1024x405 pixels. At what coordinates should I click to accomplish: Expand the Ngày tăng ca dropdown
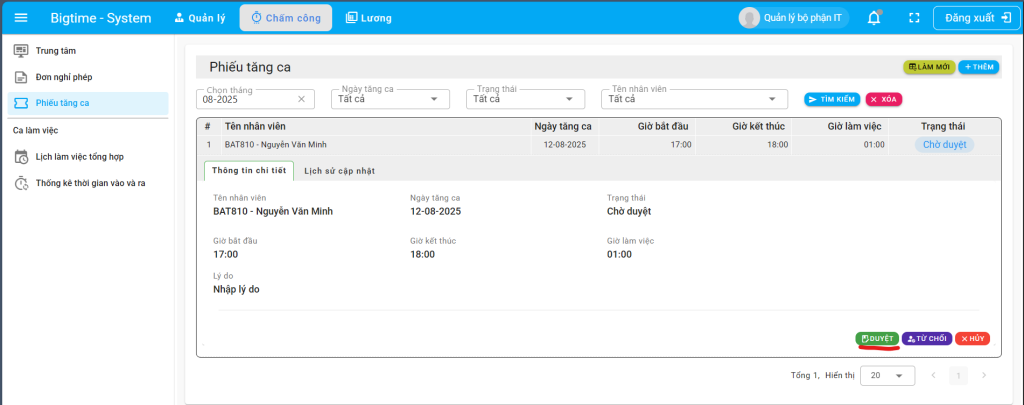[434, 99]
